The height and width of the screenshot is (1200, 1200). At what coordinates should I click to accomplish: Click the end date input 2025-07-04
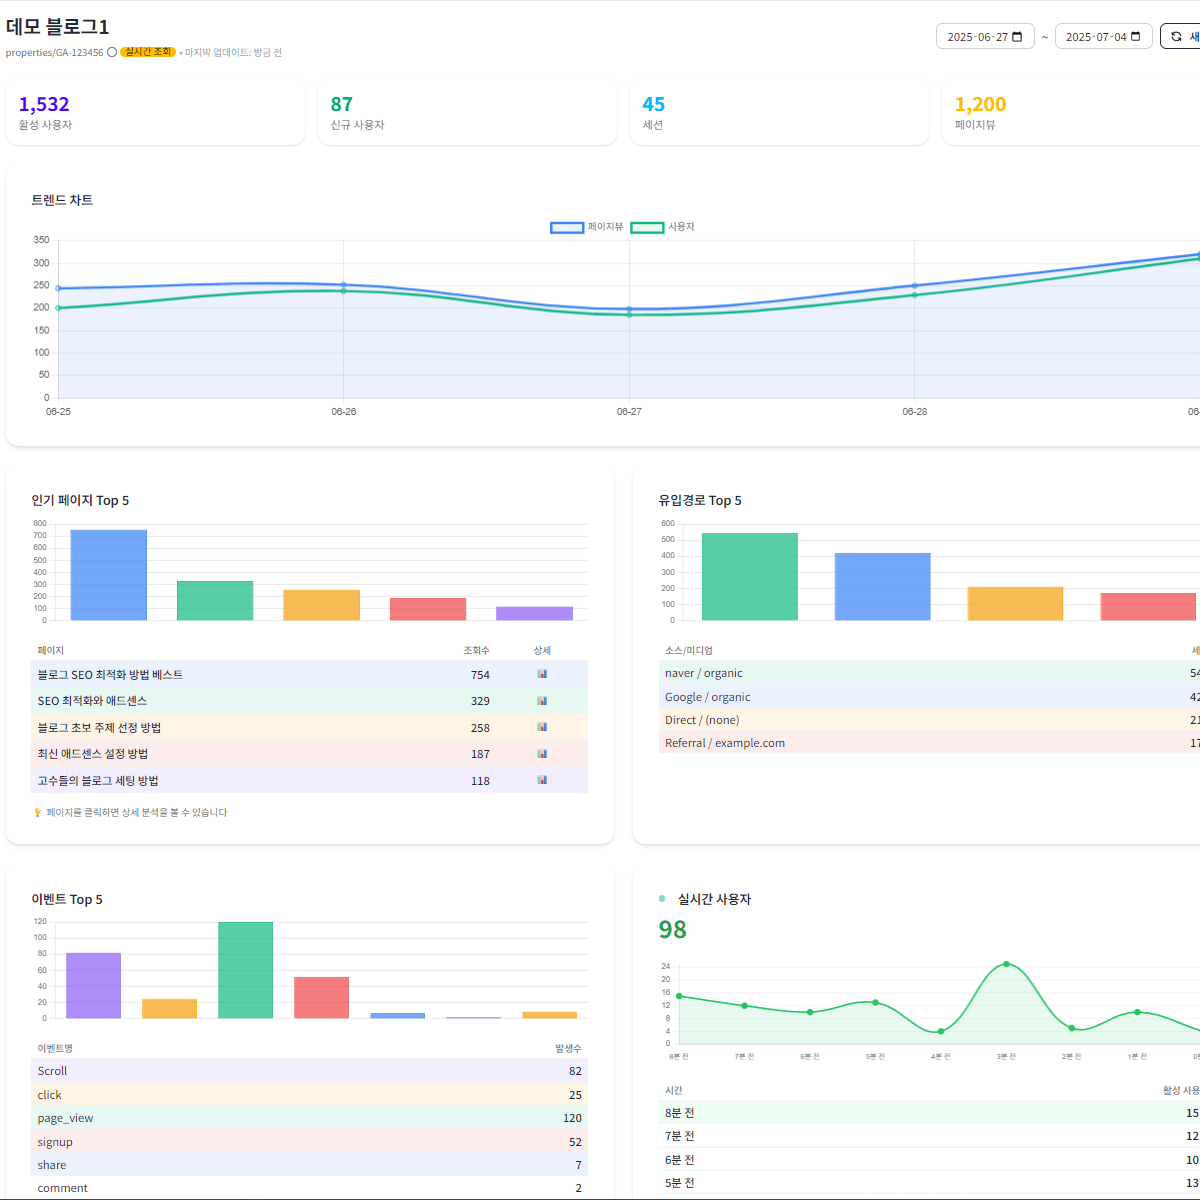coord(1095,37)
